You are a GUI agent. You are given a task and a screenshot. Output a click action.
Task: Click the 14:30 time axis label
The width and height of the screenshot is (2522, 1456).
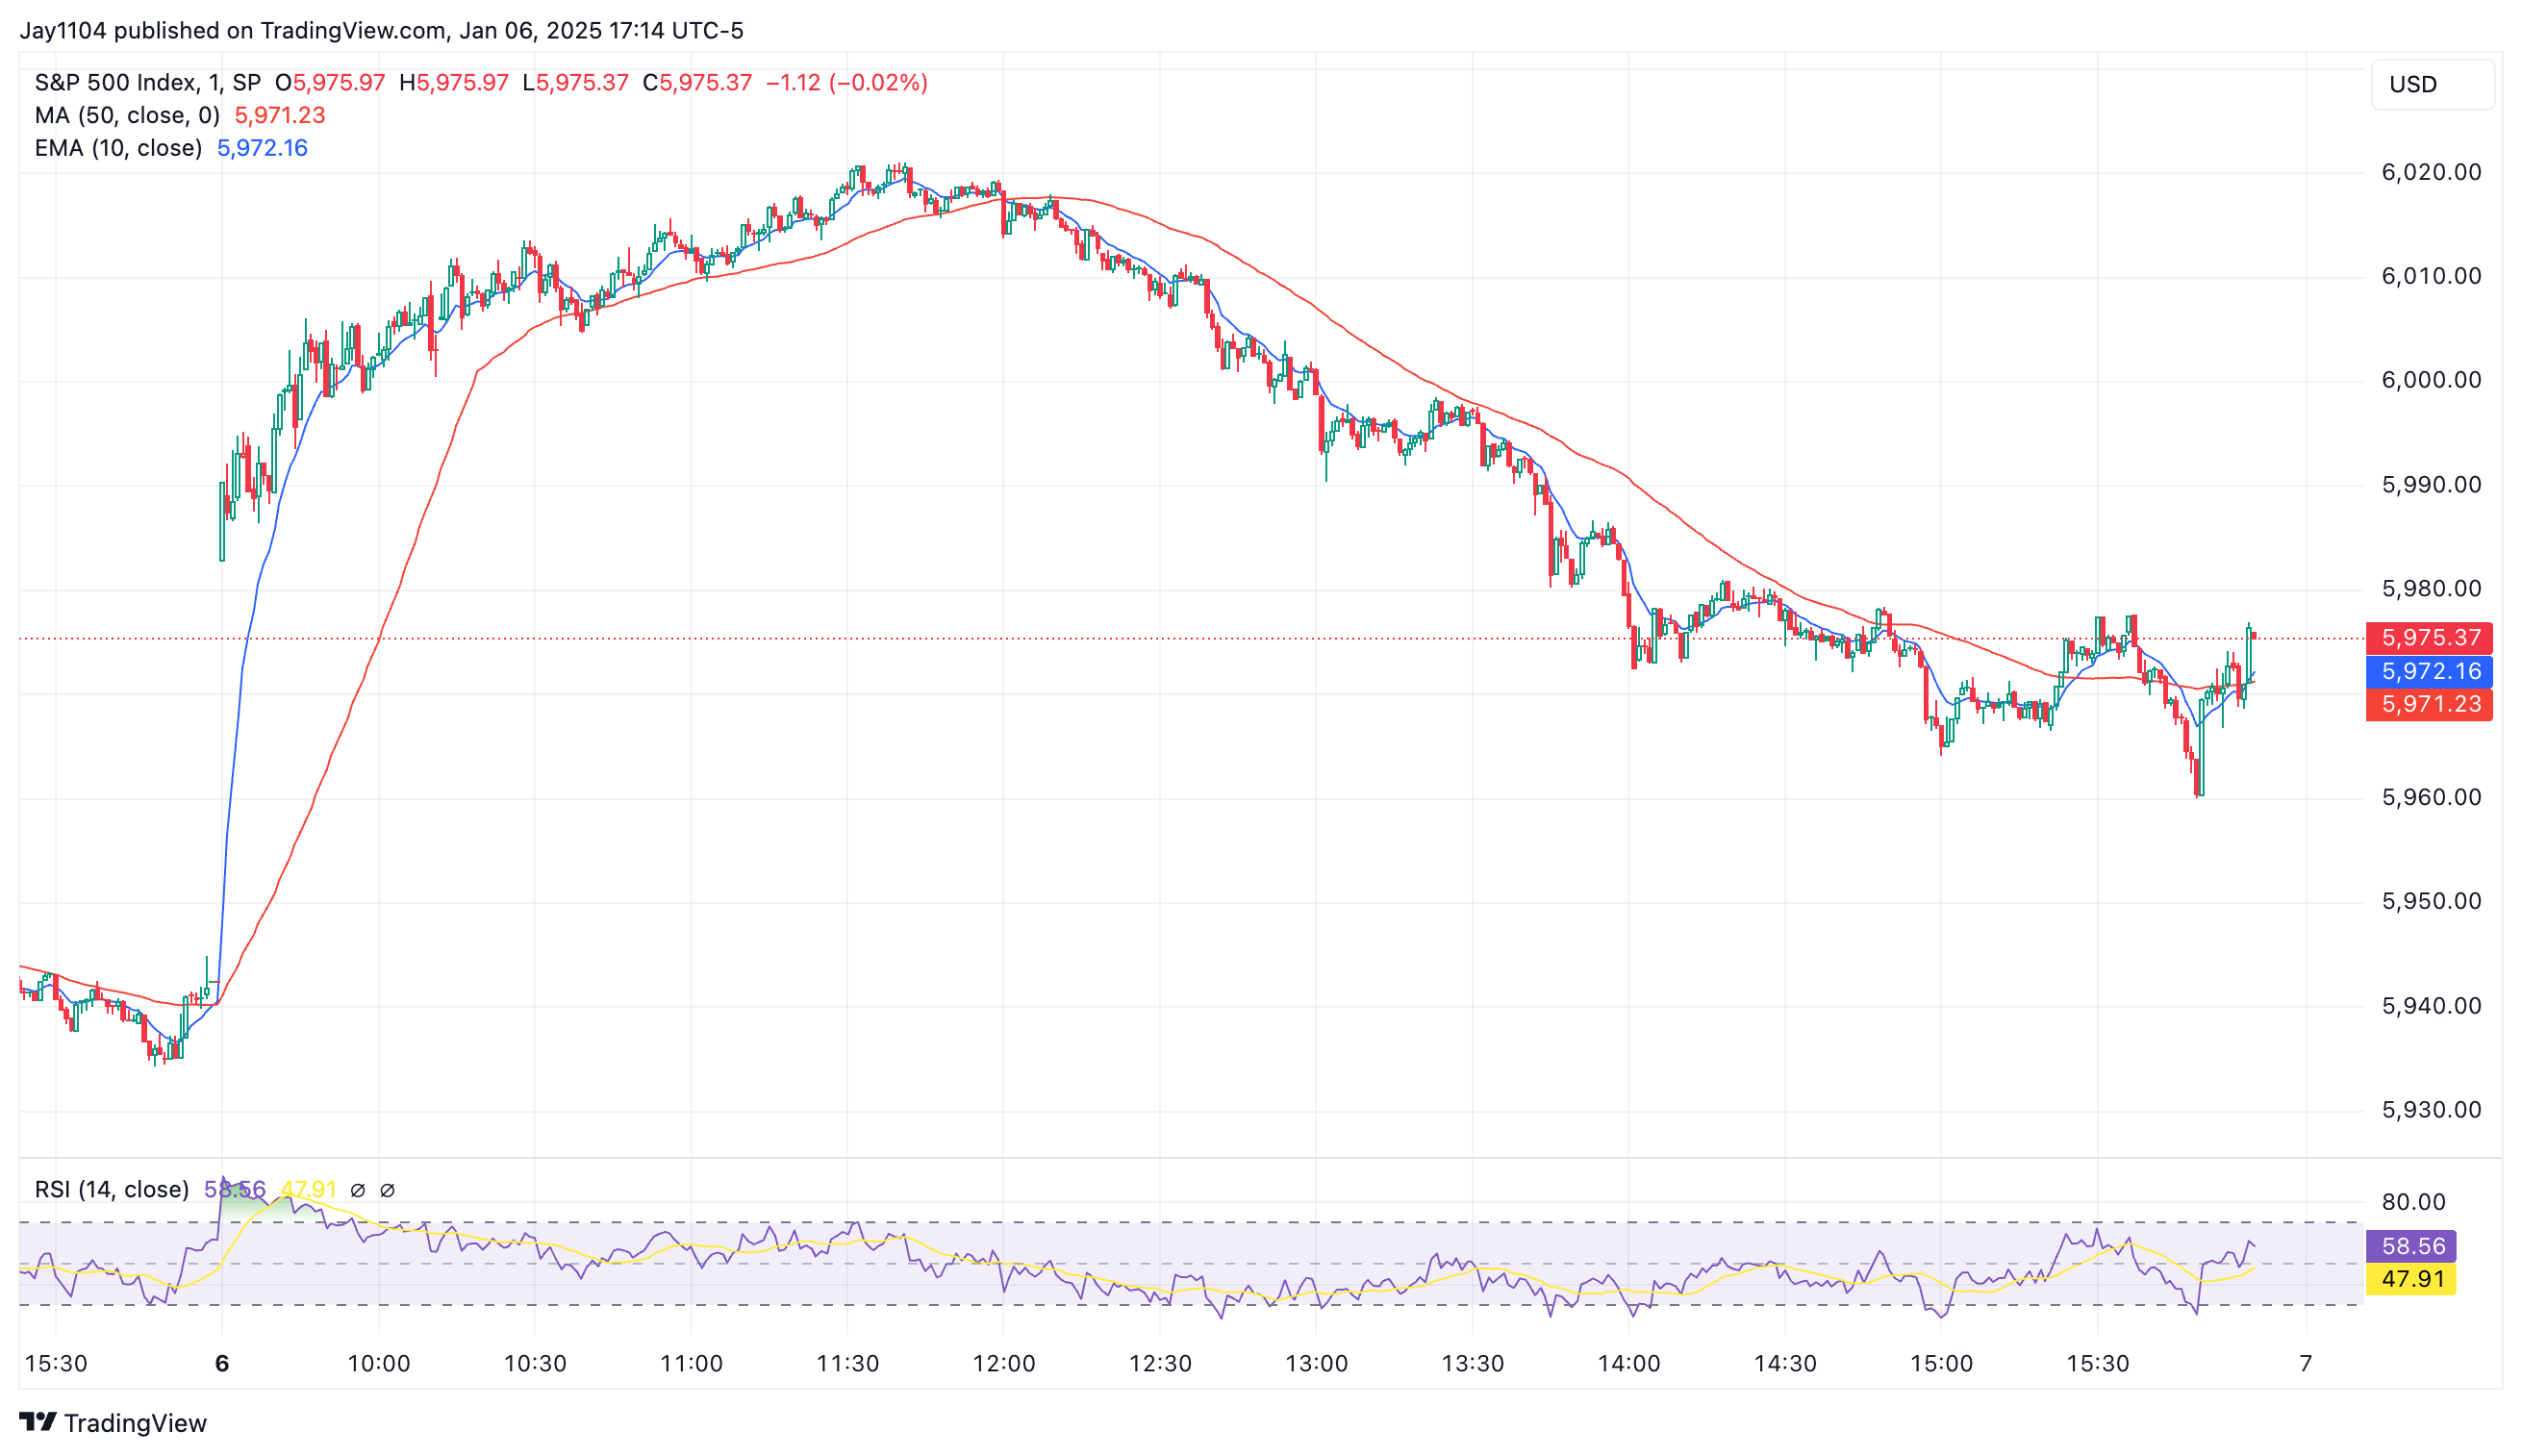1785,1364
